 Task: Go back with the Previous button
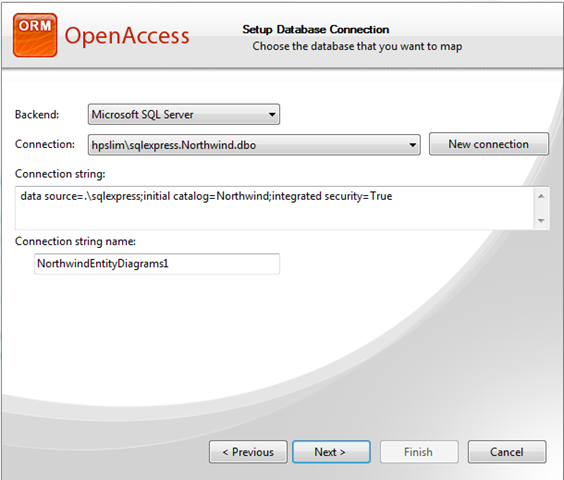pyautogui.click(x=248, y=452)
